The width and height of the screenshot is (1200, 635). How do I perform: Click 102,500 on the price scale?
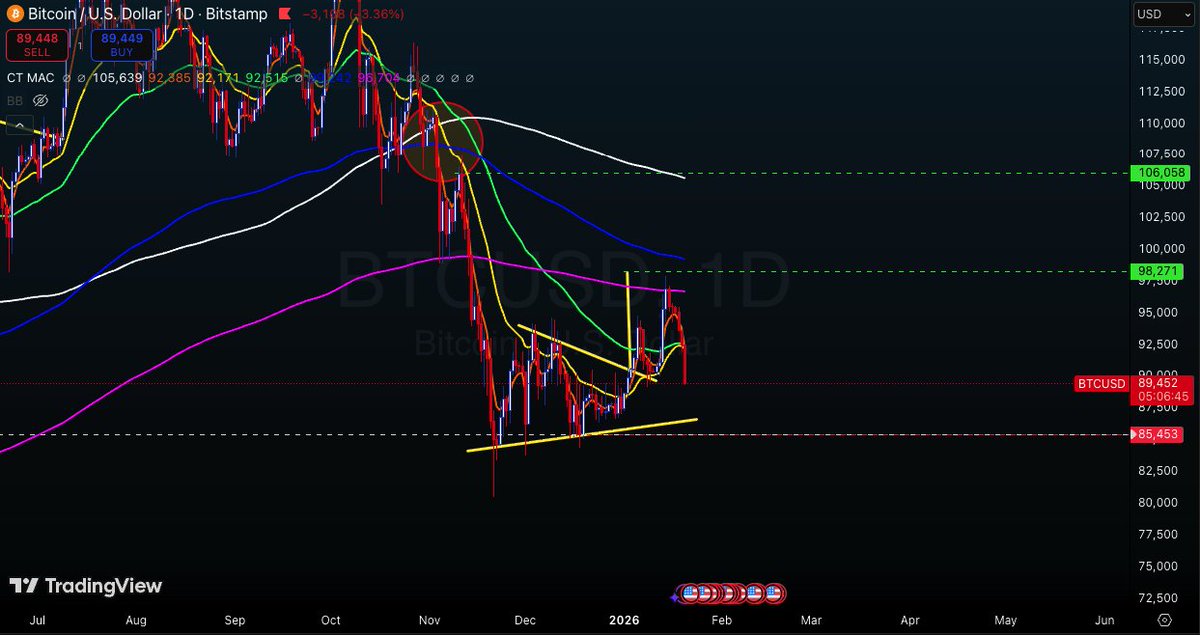pyautogui.click(x=1161, y=217)
